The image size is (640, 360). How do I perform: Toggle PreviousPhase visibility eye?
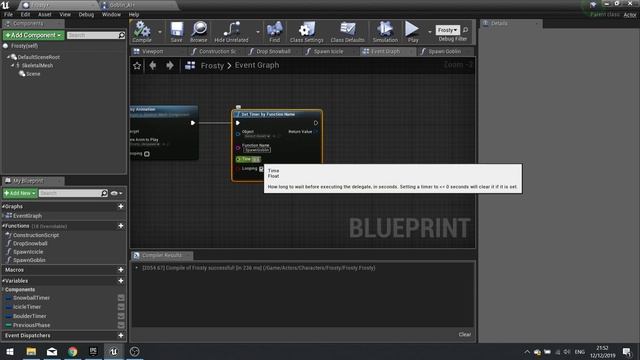[x=121, y=325]
